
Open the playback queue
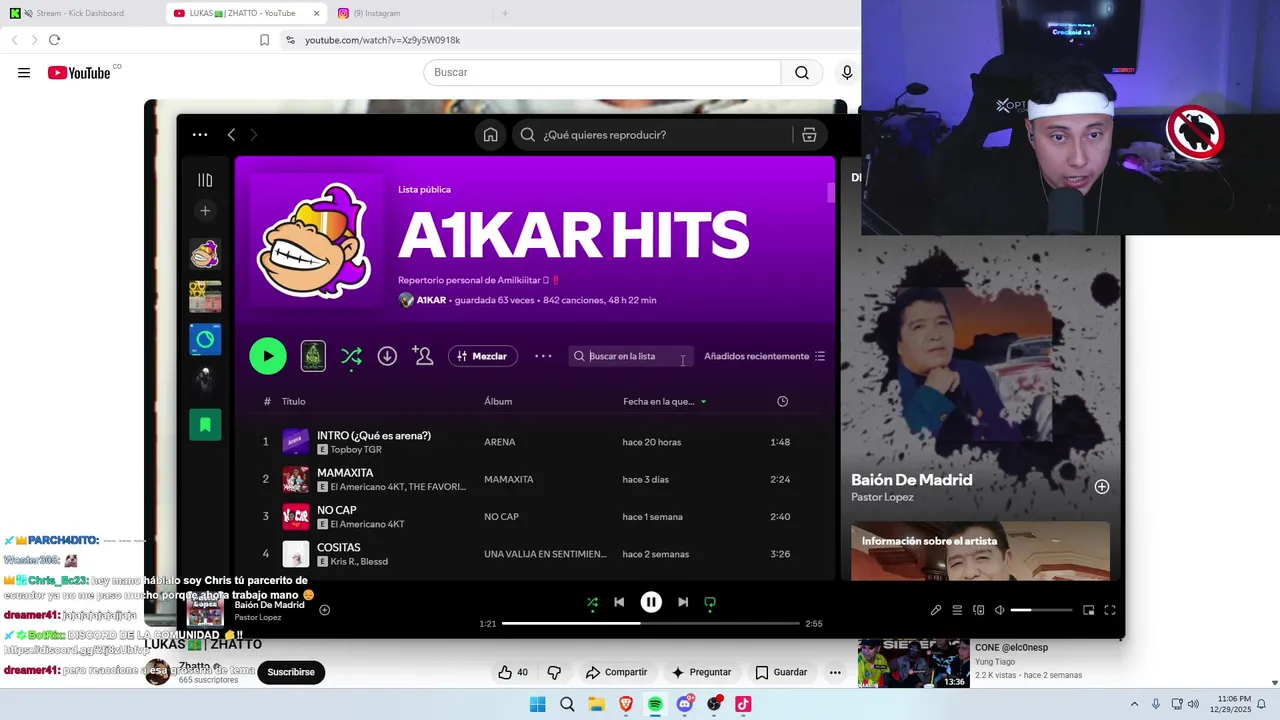(x=957, y=610)
